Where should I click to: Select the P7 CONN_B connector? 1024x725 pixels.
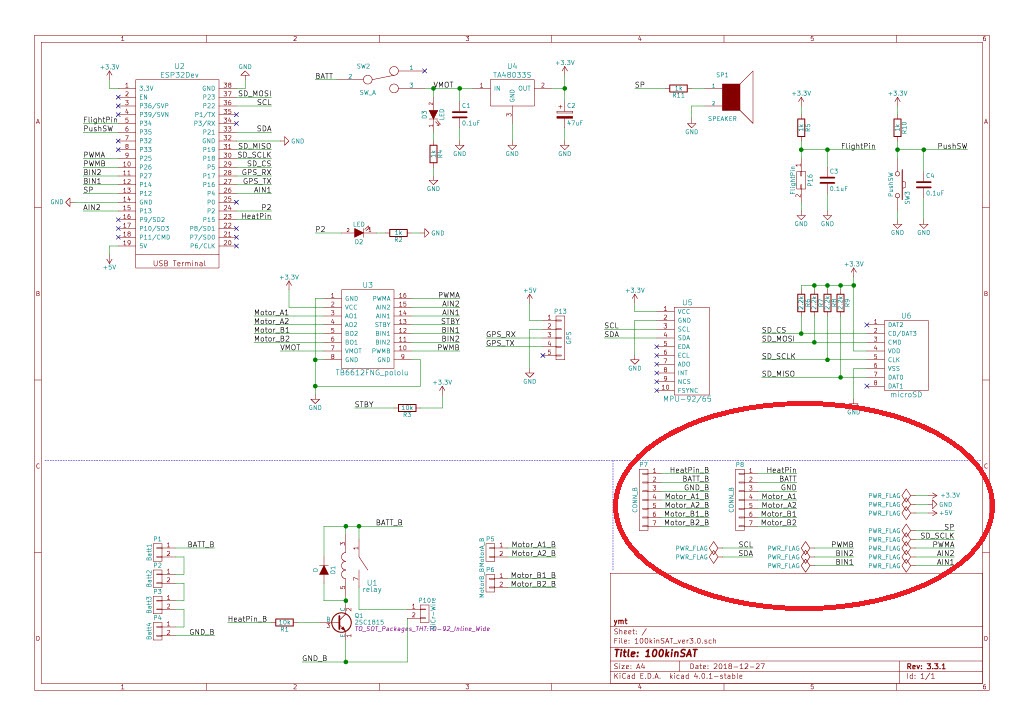(645, 496)
